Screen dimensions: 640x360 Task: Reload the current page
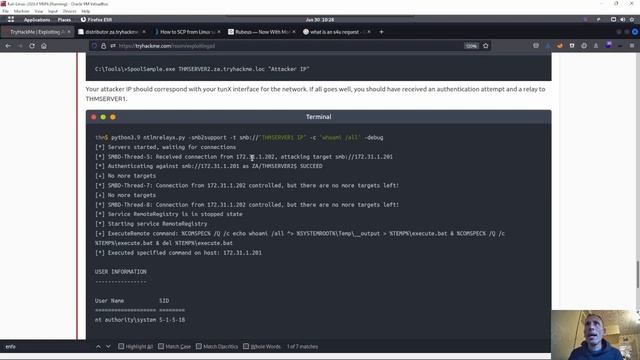click(x=32, y=46)
